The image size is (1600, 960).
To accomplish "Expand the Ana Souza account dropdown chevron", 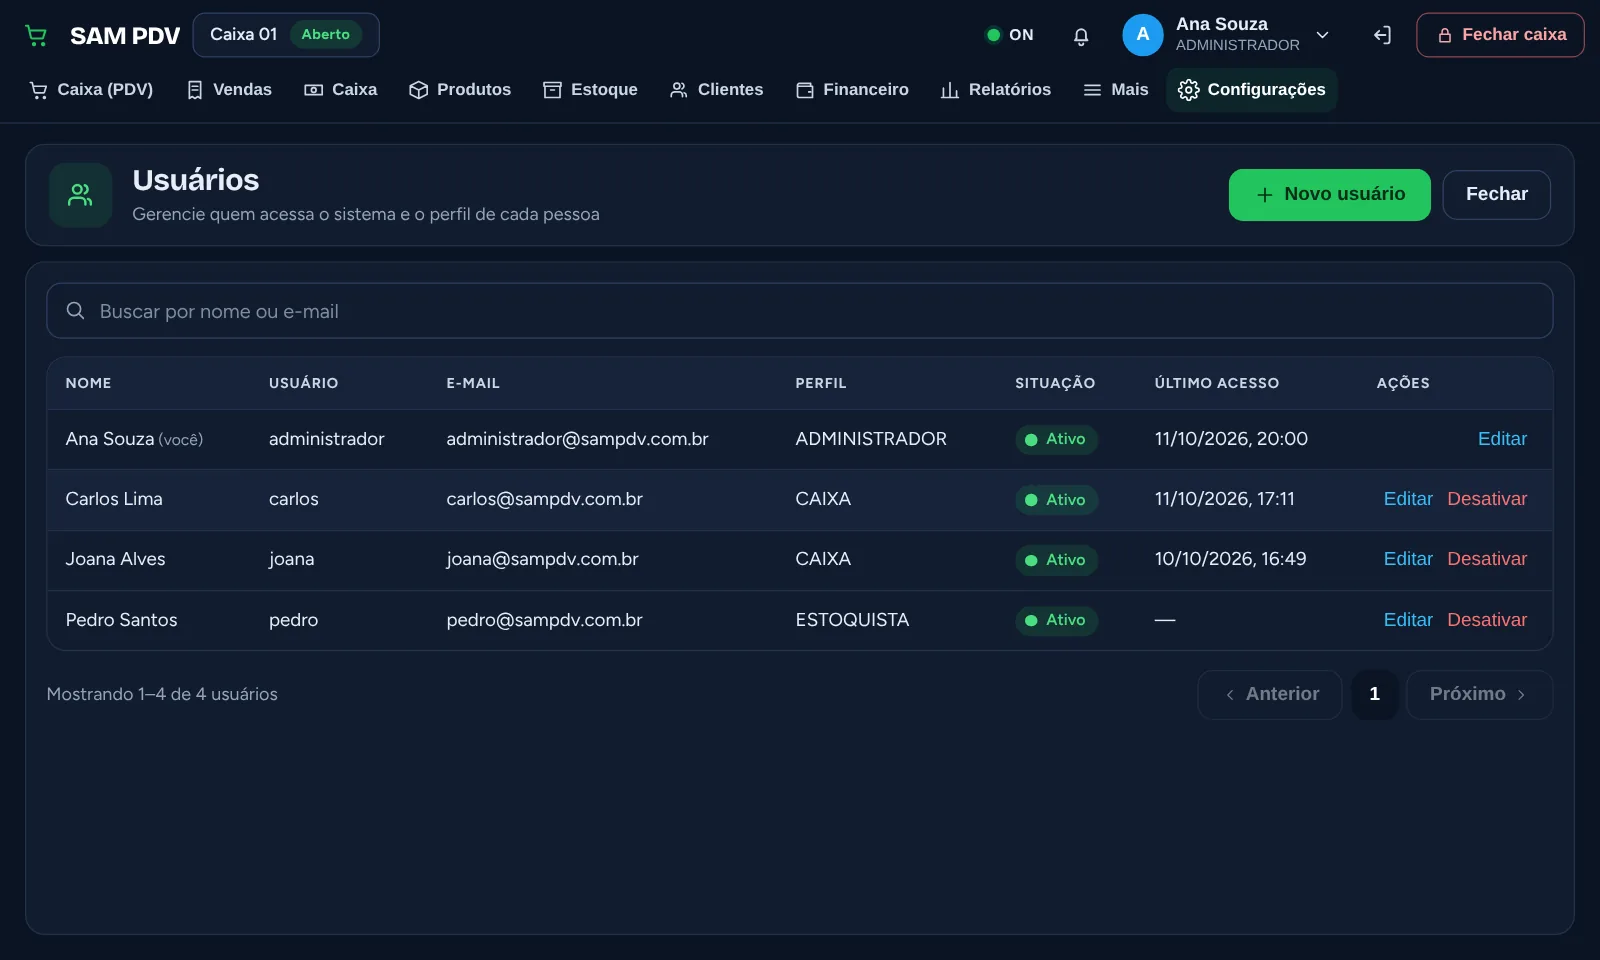I will click(1322, 35).
